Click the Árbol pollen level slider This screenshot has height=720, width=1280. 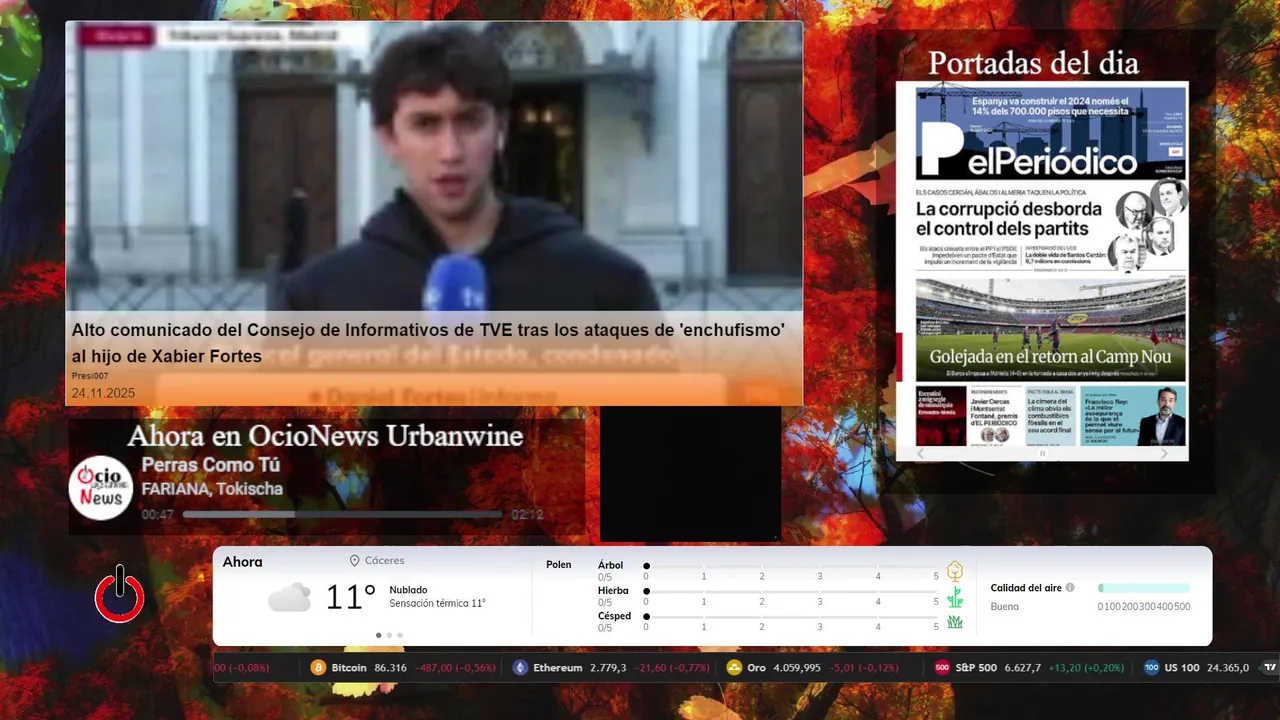pyautogui.click(x=791, y=566)
